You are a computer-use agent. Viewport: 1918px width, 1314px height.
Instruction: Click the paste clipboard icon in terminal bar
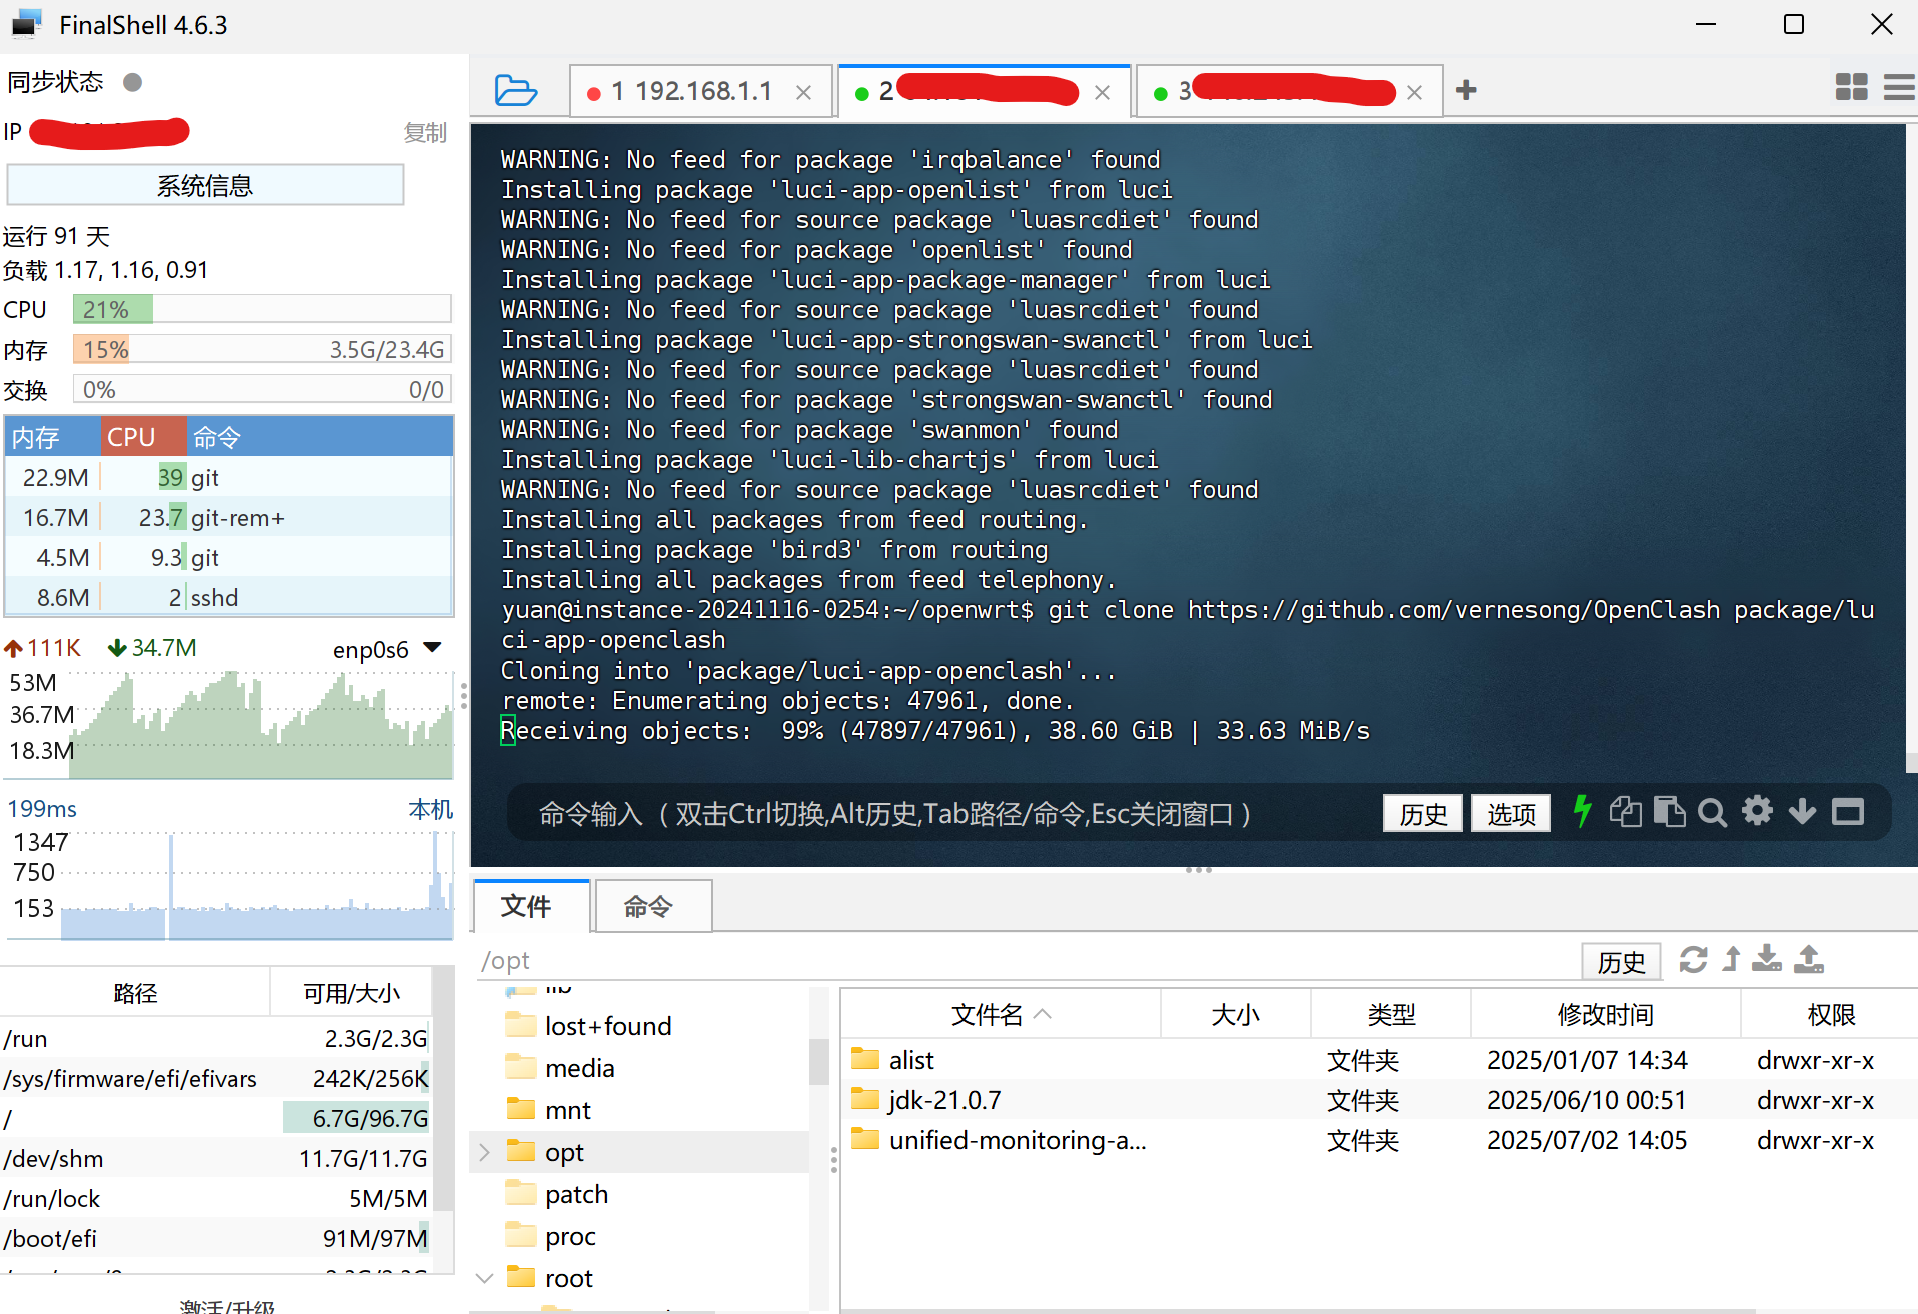point(1669,812)
